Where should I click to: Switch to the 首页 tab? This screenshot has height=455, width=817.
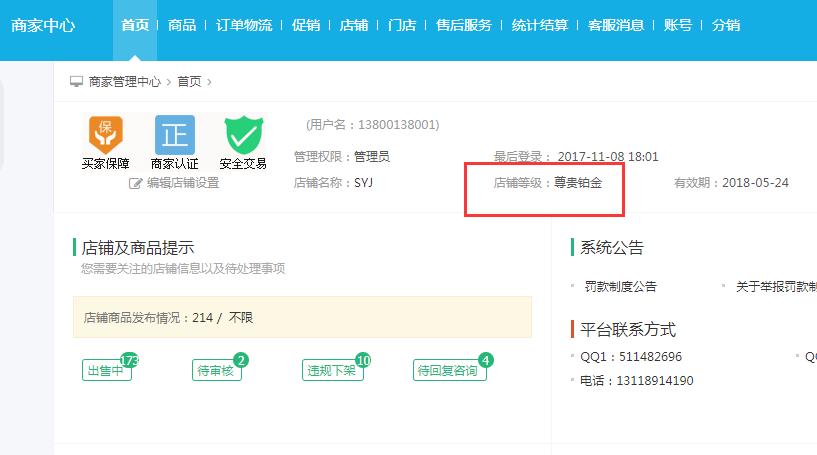click(x=135, y=25)
